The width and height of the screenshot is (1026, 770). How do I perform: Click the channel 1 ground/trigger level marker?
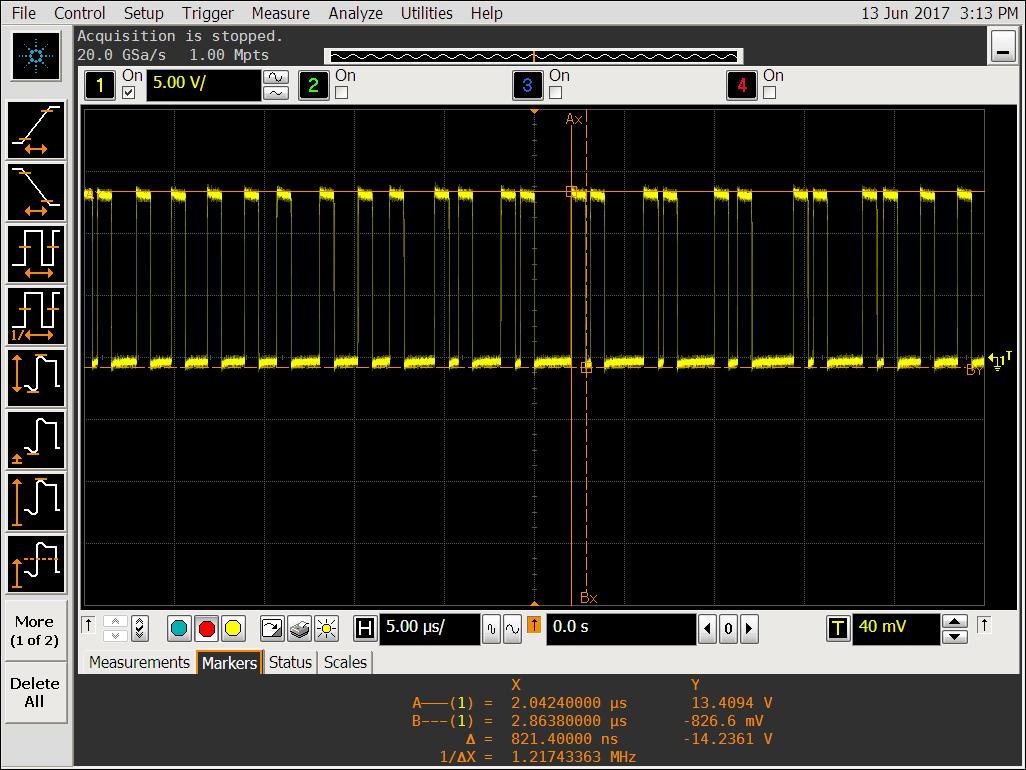[999, 360]
